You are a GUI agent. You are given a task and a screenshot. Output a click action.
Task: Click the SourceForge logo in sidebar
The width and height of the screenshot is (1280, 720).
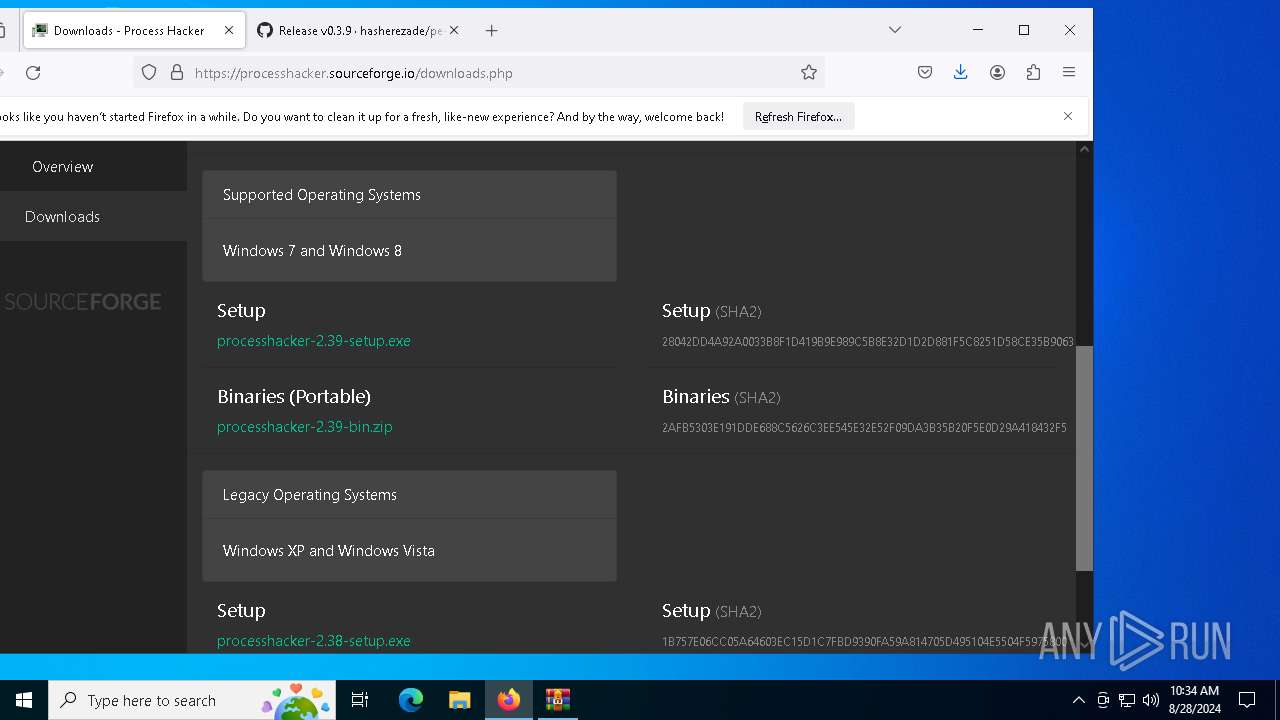coord(82,301)
